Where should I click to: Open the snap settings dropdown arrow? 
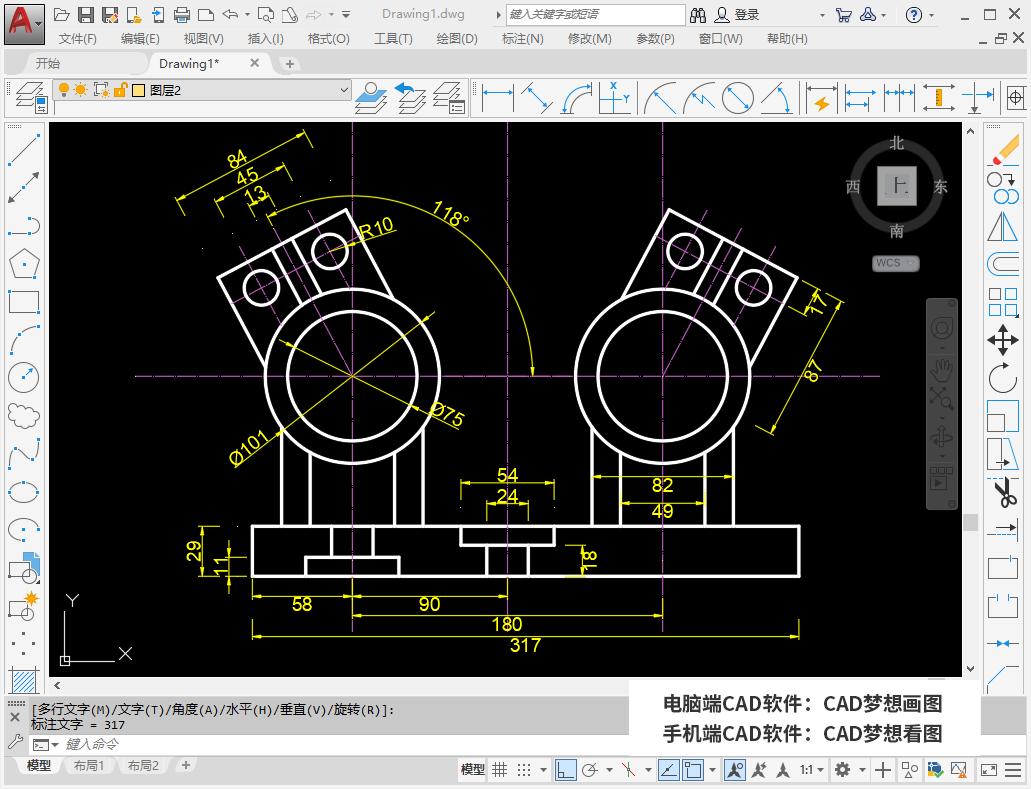click(x=543, y=770)
